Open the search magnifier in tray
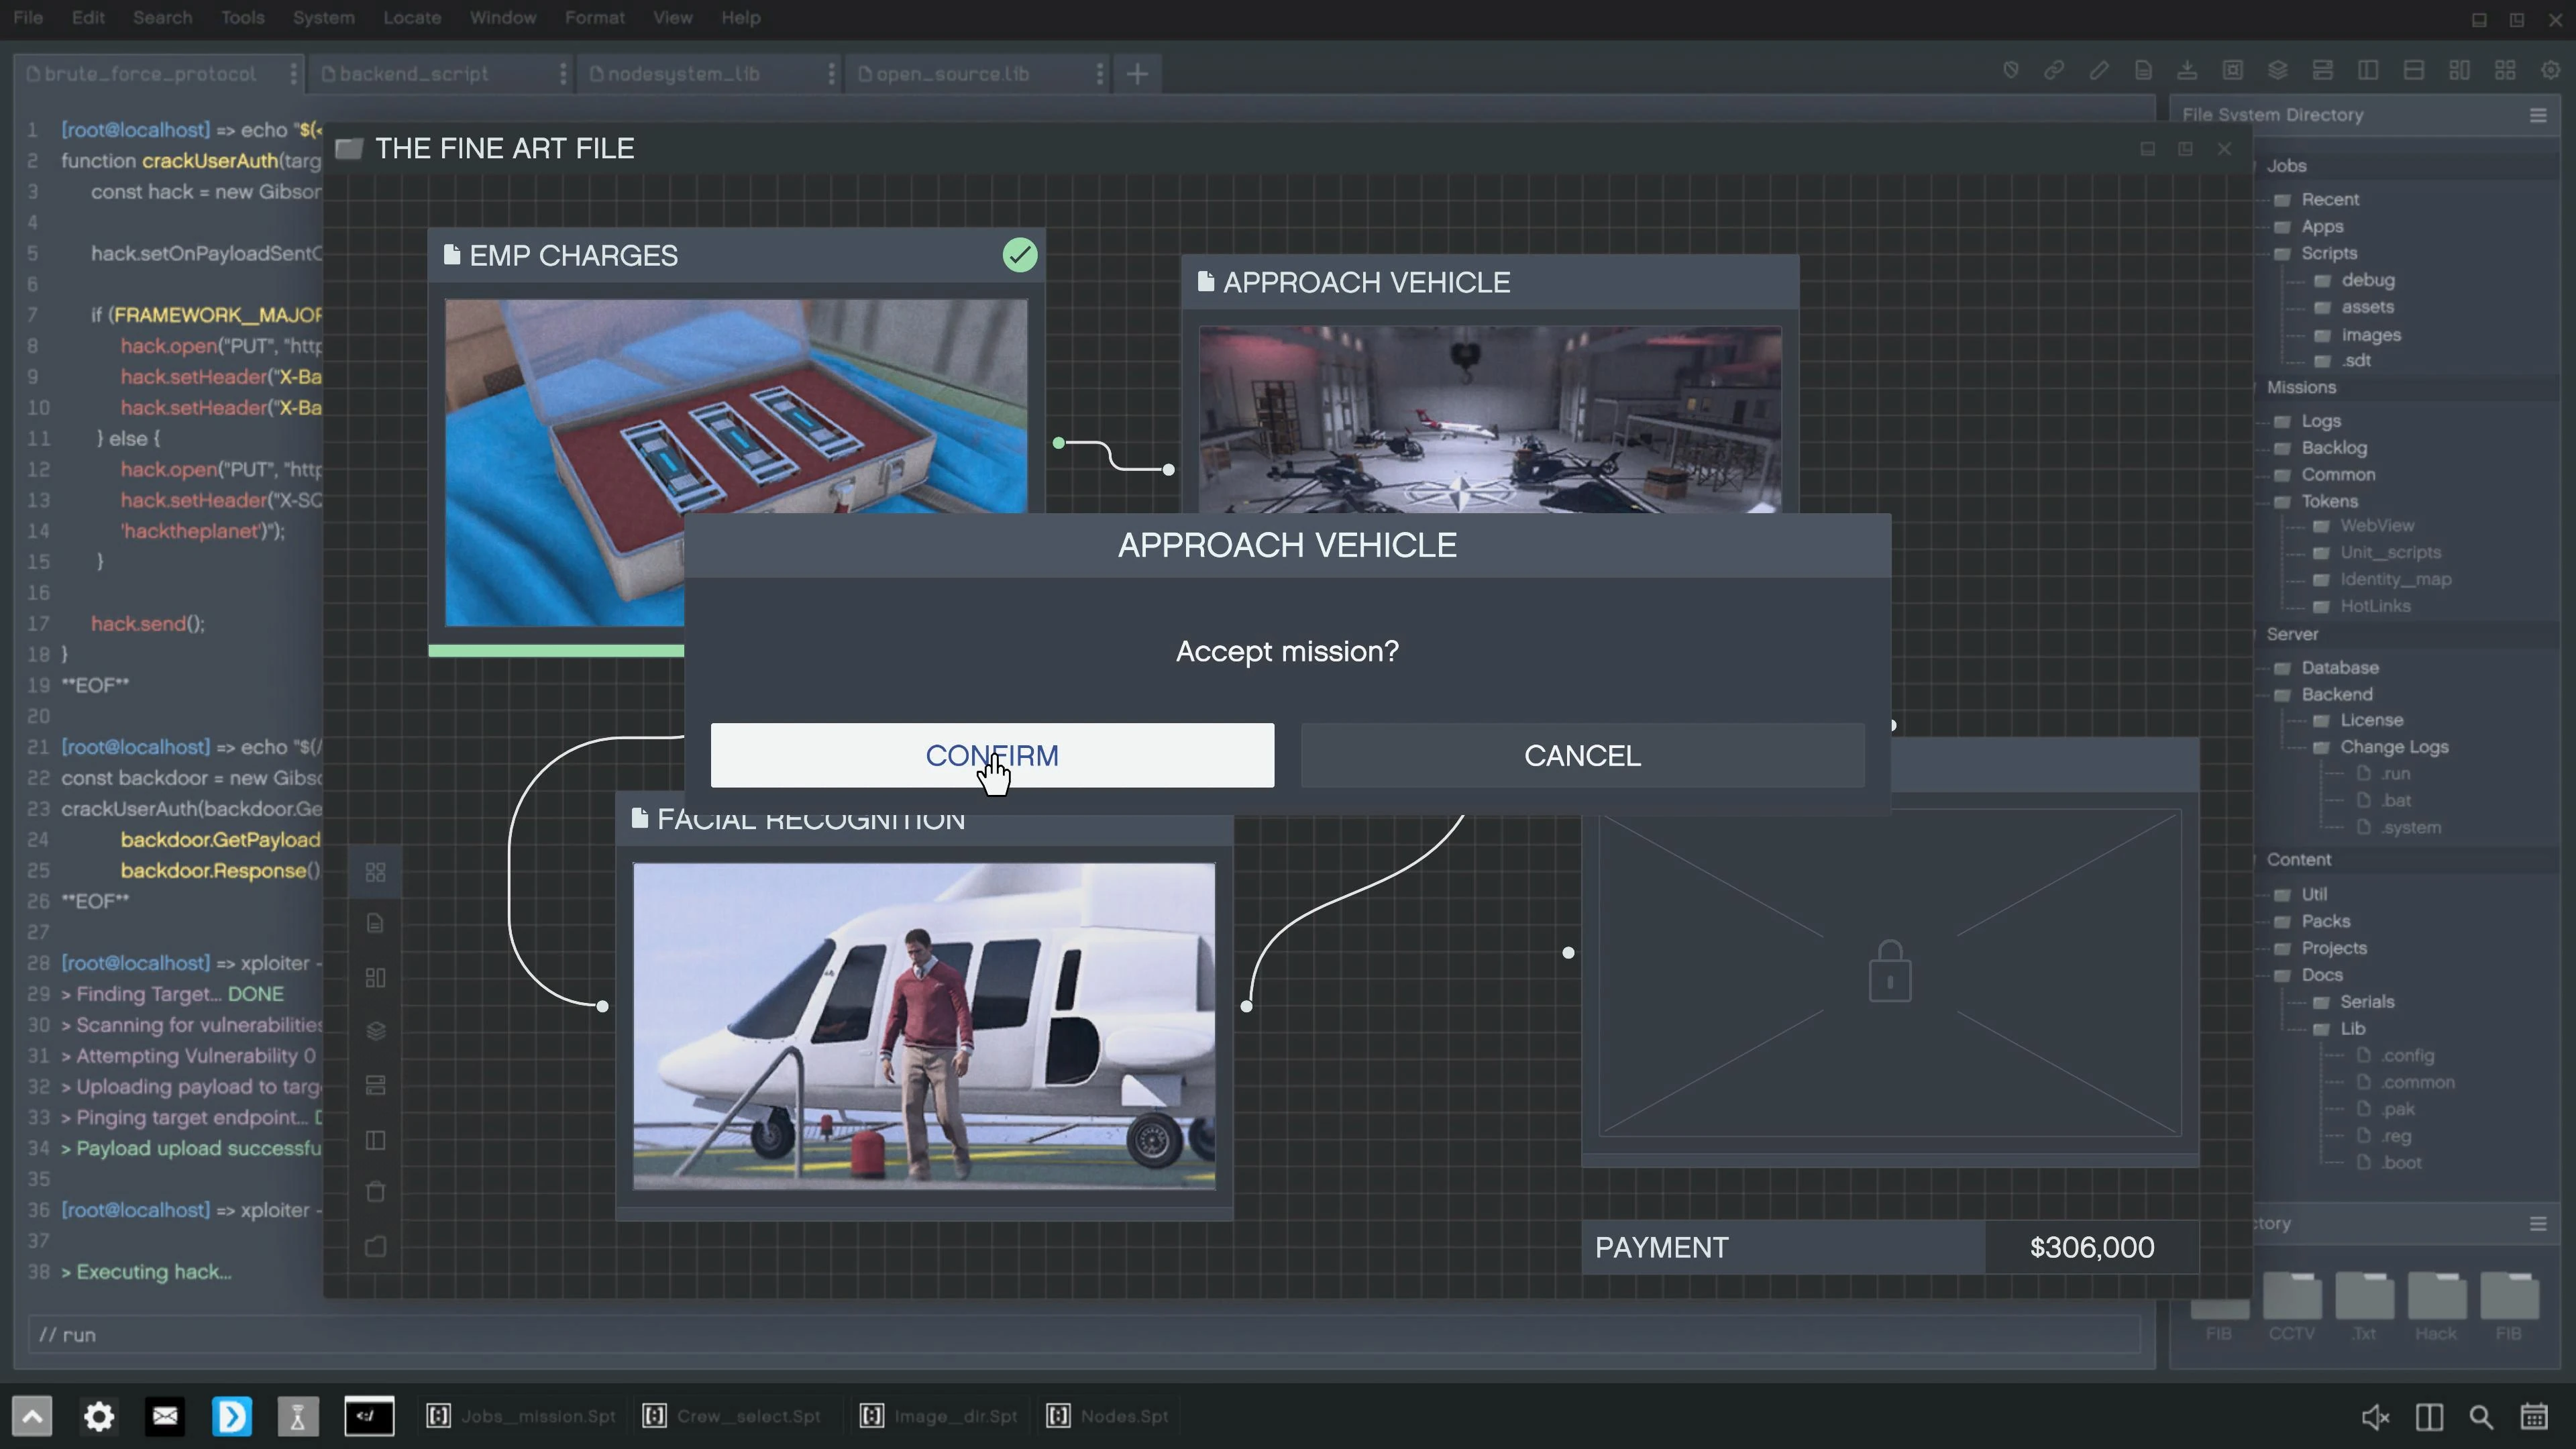 [2481, 1416]
